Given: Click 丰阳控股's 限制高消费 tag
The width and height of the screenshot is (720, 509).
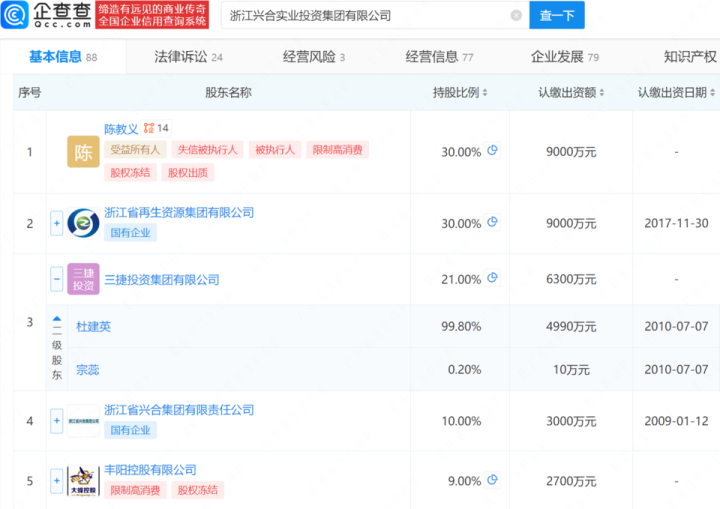Looking at the screenshot, I should 135,490.
